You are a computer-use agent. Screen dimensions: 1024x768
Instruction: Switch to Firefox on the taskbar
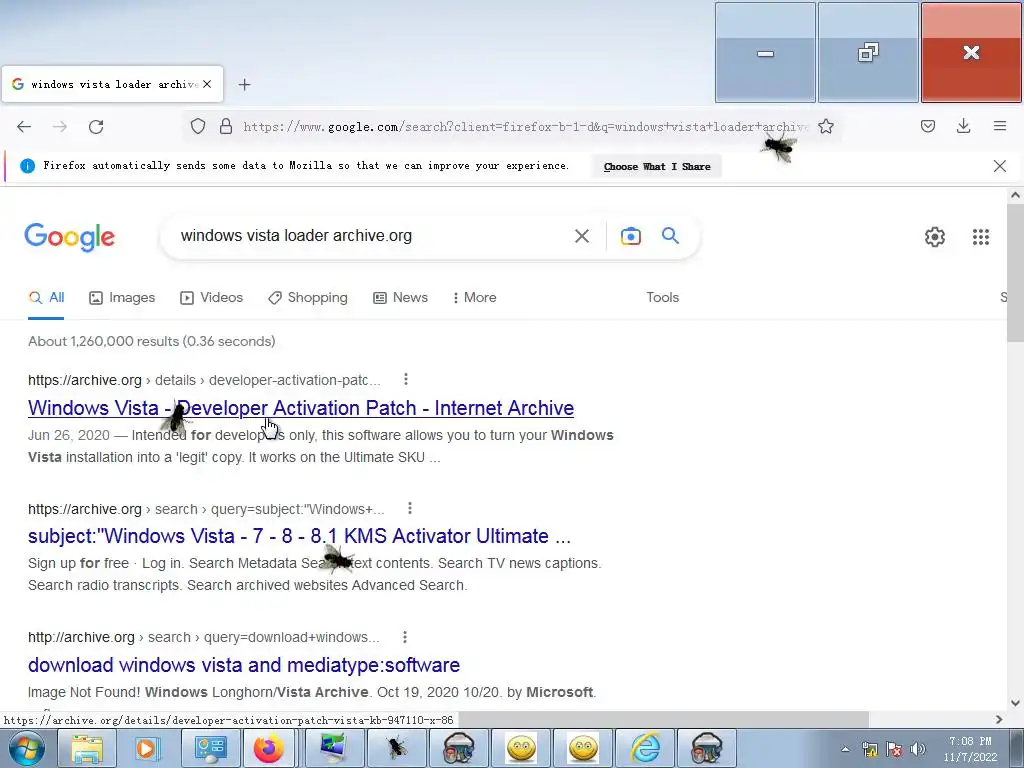(x=268, y=748)
